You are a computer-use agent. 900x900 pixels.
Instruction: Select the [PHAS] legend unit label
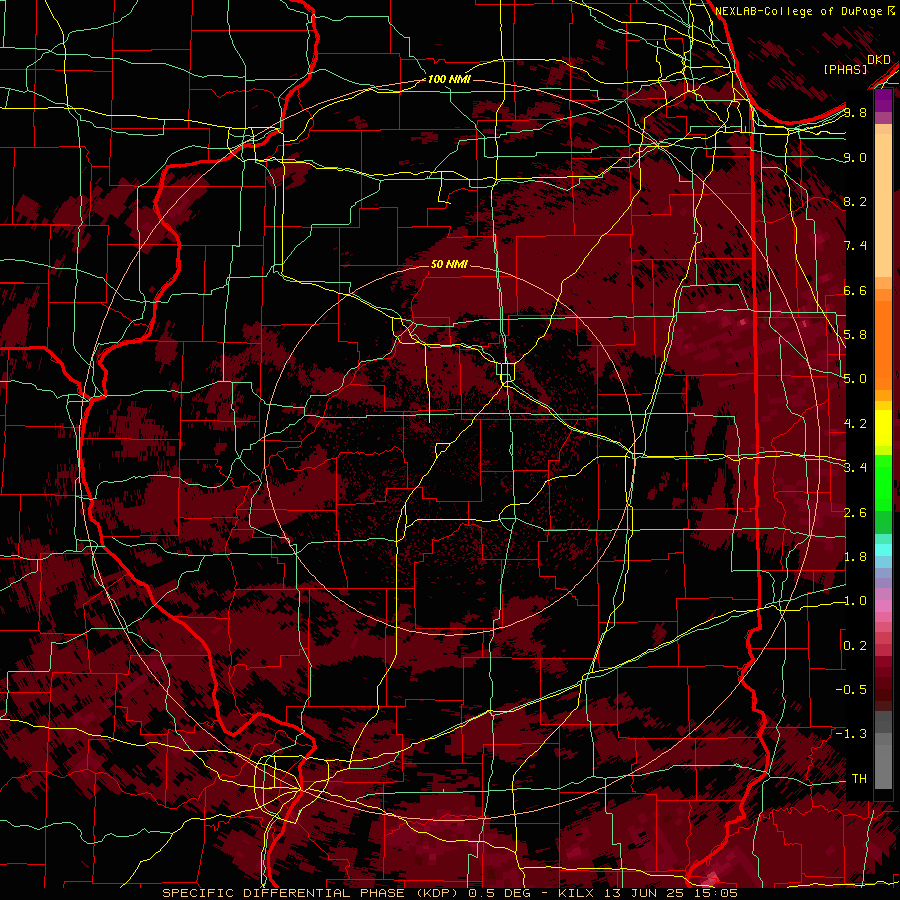(x=845, y=70)
